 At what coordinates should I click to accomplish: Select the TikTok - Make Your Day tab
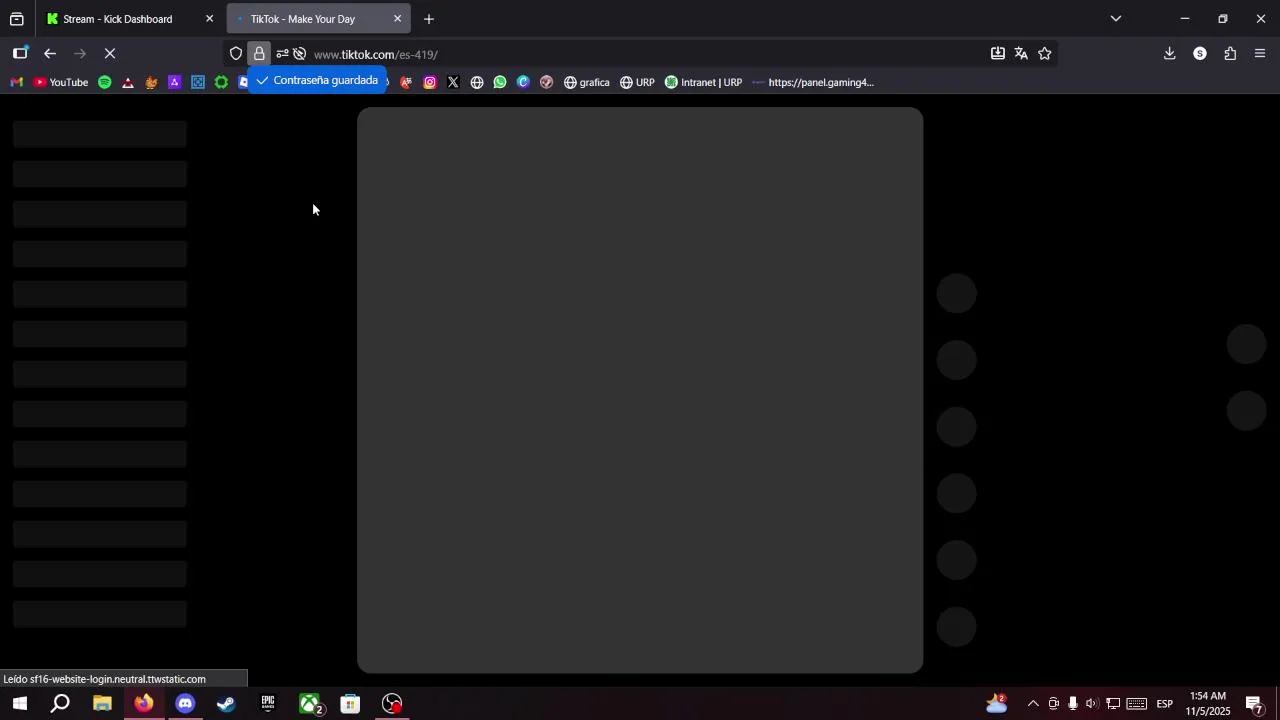tap(303, 19)
